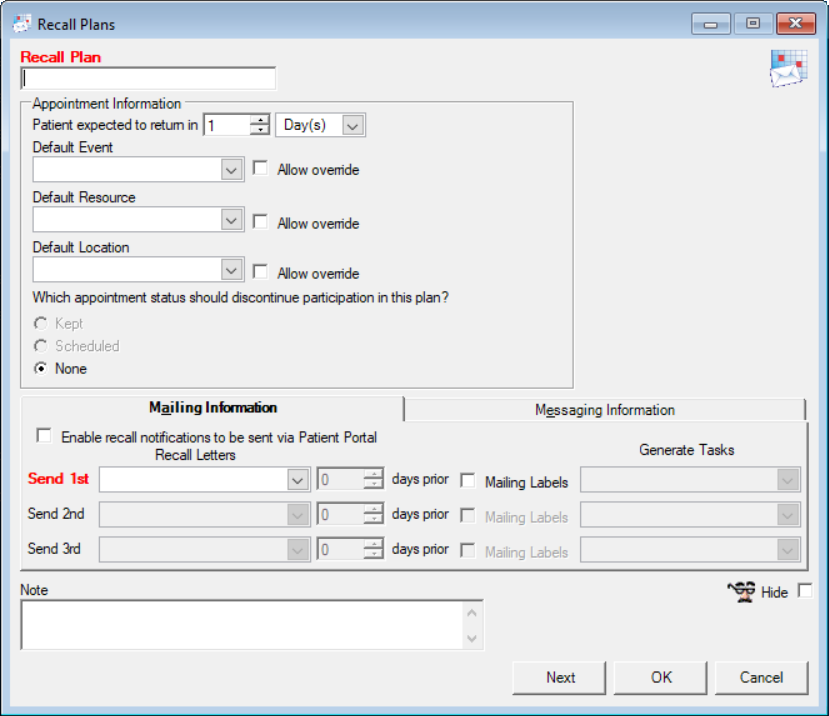Image resolution: width=829 pixels, height=716 pixels.
Task: Open Generate Tasks dropdown for Send 3rd
Action: 788,549
